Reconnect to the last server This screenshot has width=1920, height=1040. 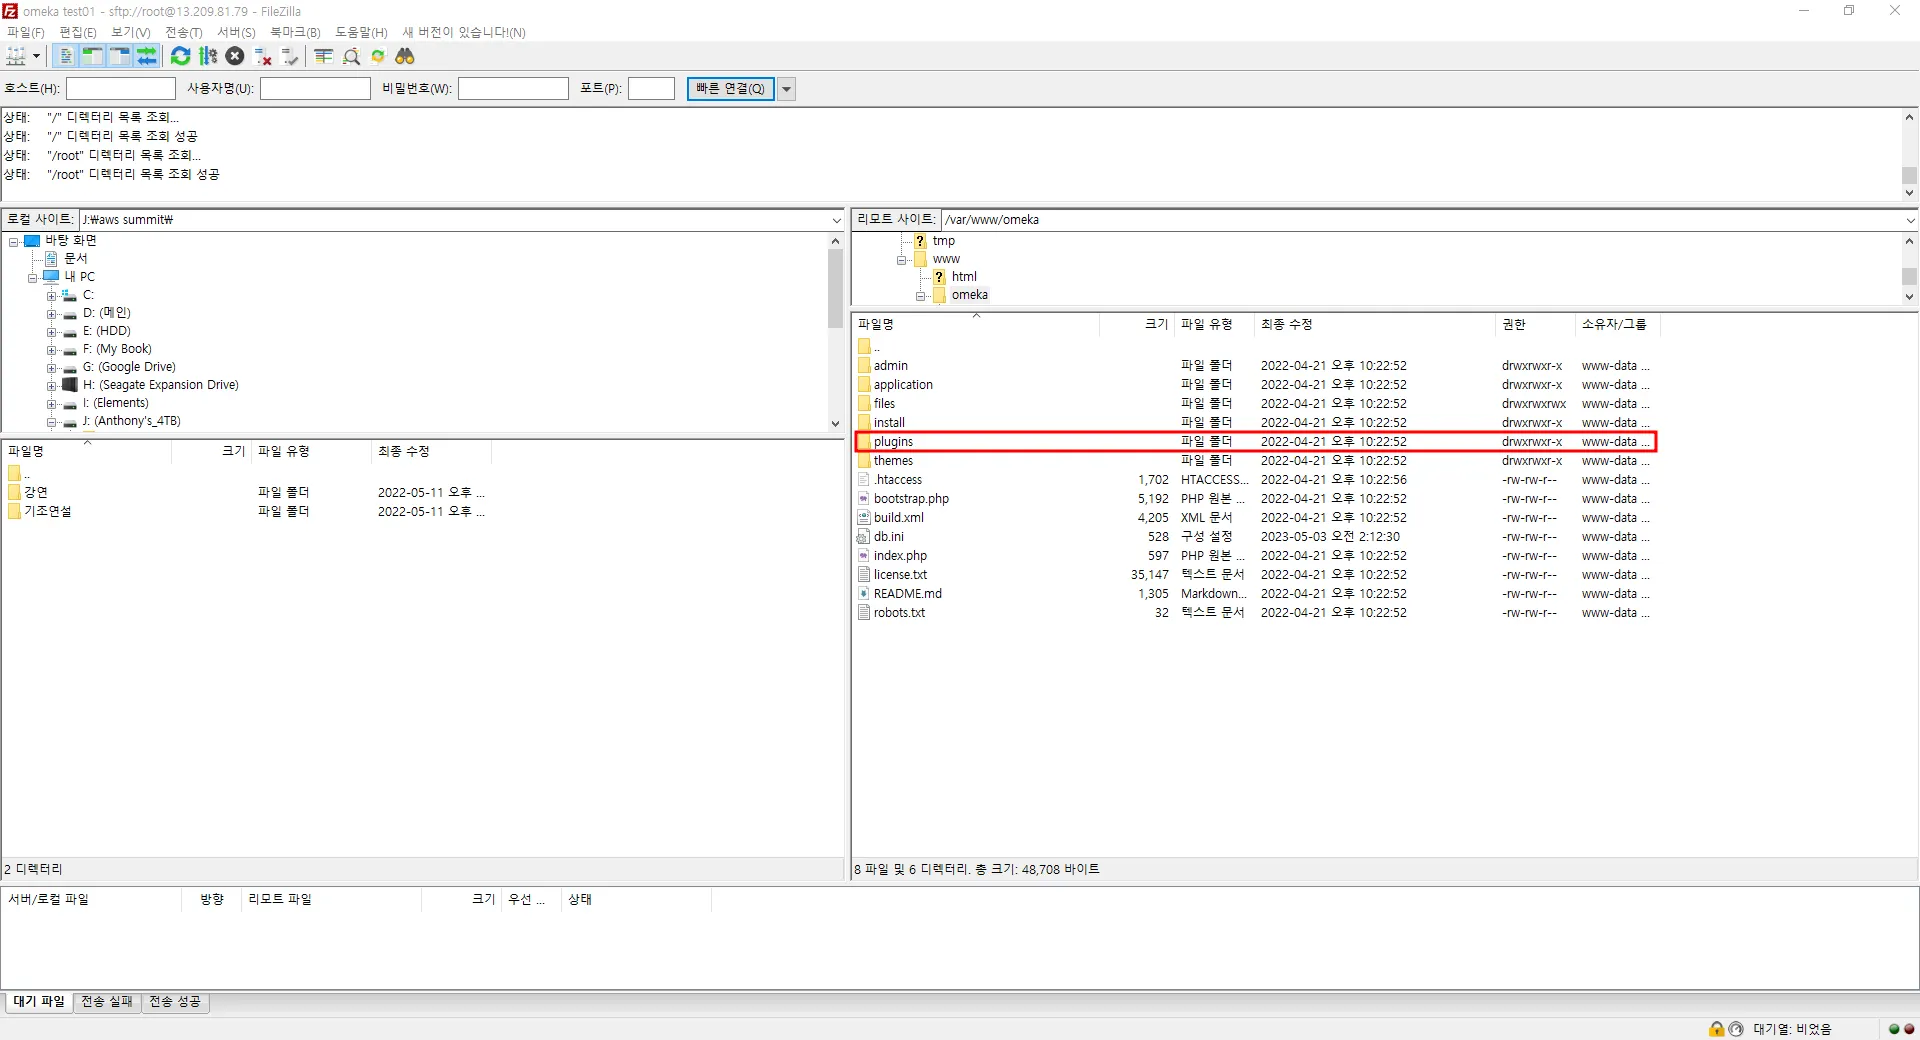tap(290, 56)
